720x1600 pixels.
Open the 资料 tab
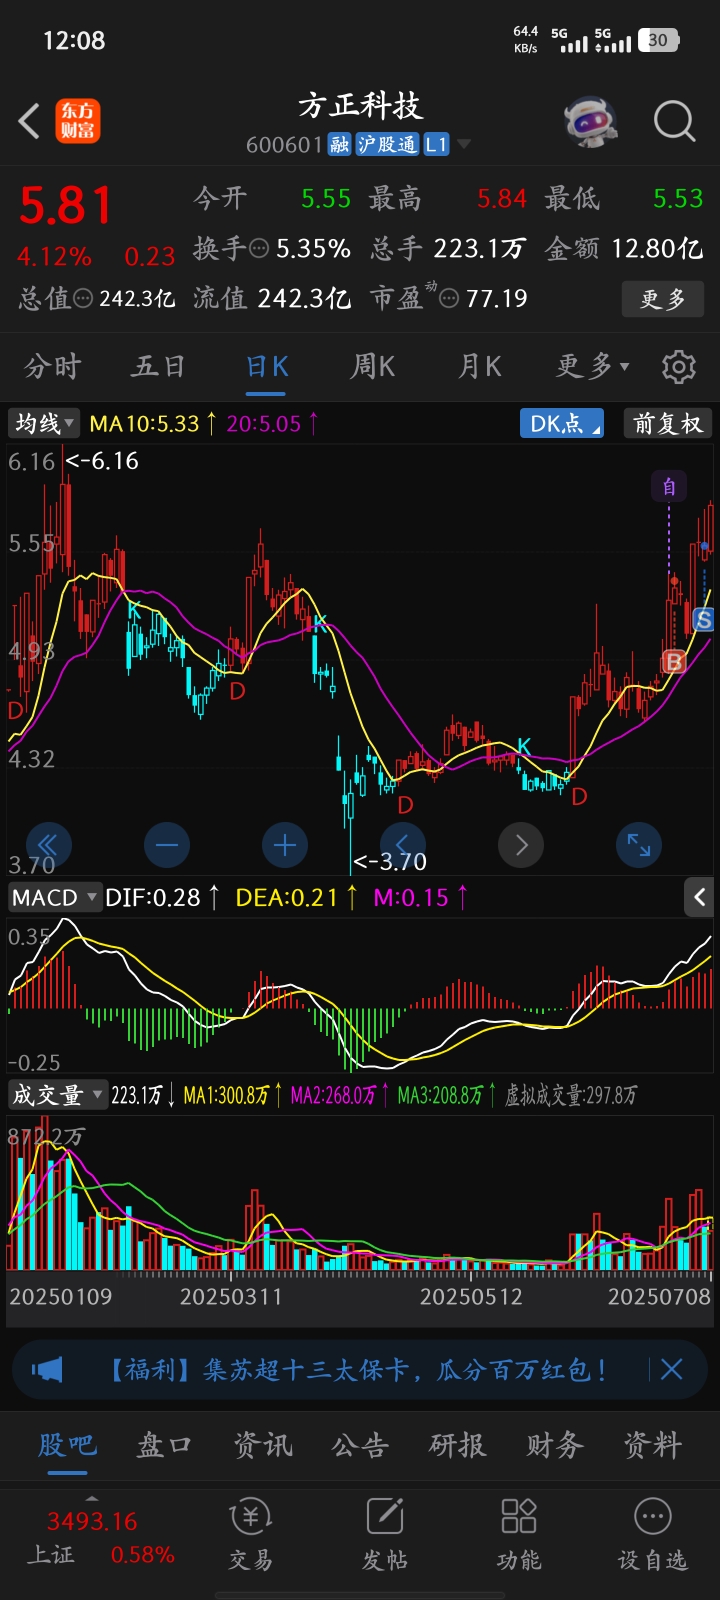point(653,1445)
